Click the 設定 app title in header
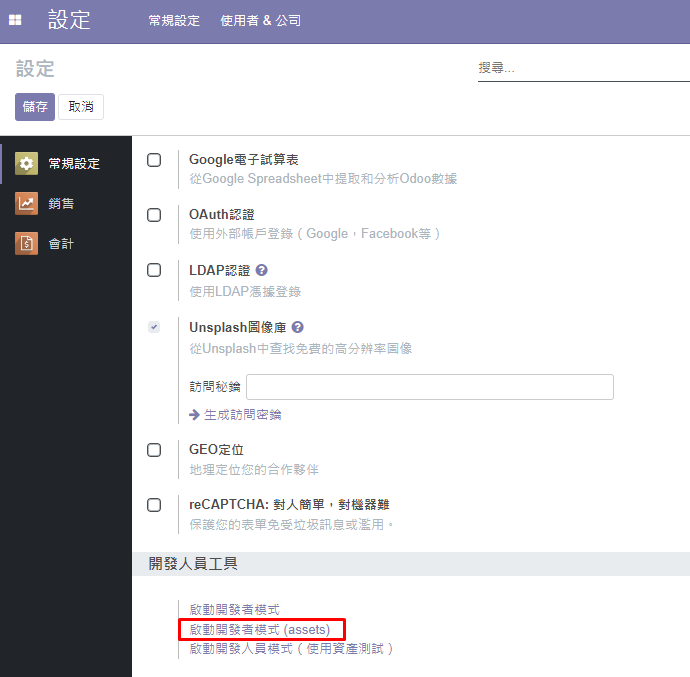 (x=69, y=20)
